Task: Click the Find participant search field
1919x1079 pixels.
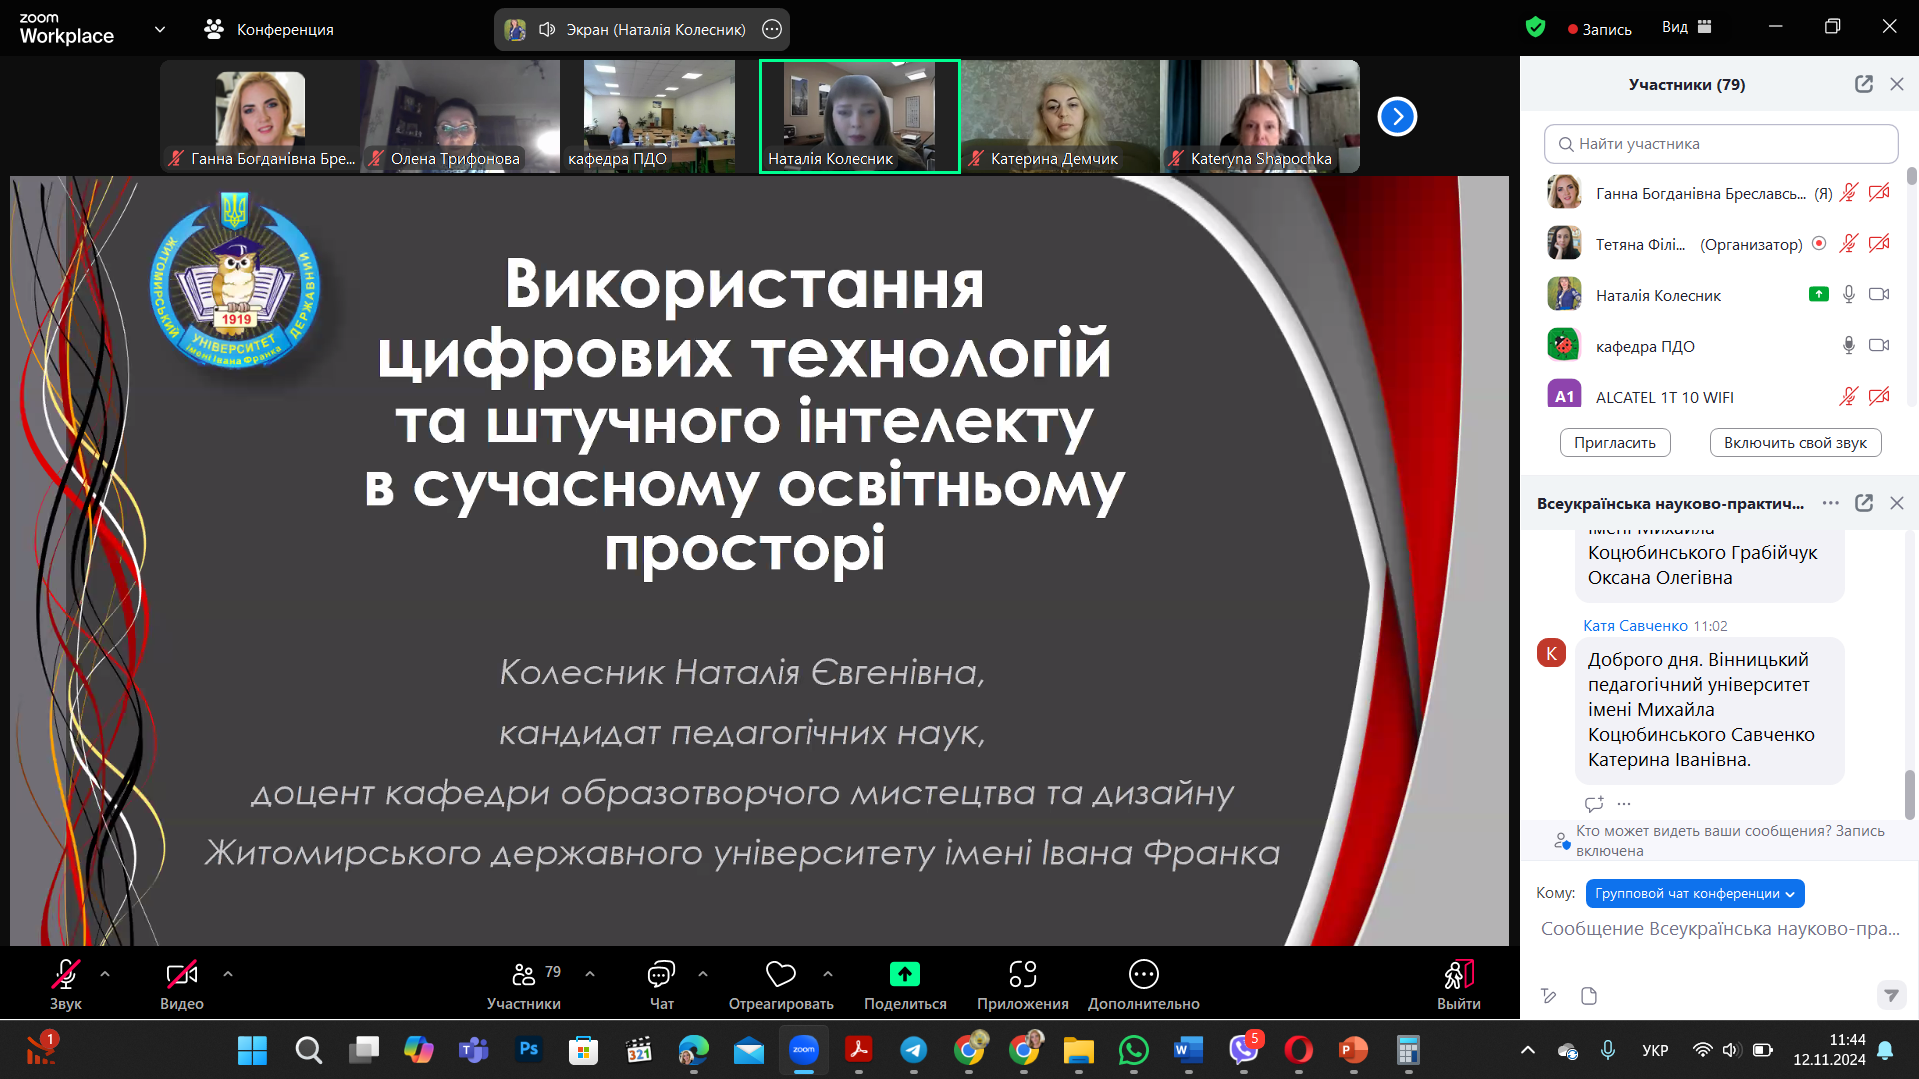Action: [x=1720, y=144]
